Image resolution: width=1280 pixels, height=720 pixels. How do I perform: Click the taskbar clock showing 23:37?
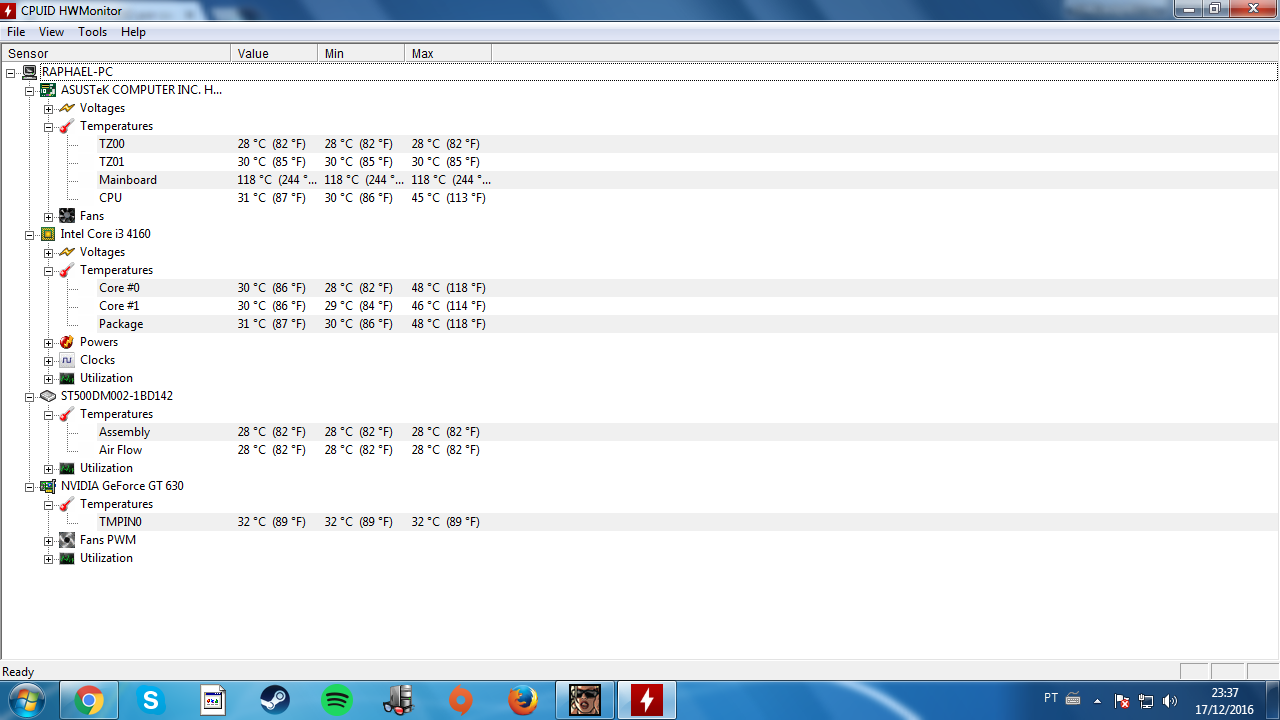[x=1225, y=692]
